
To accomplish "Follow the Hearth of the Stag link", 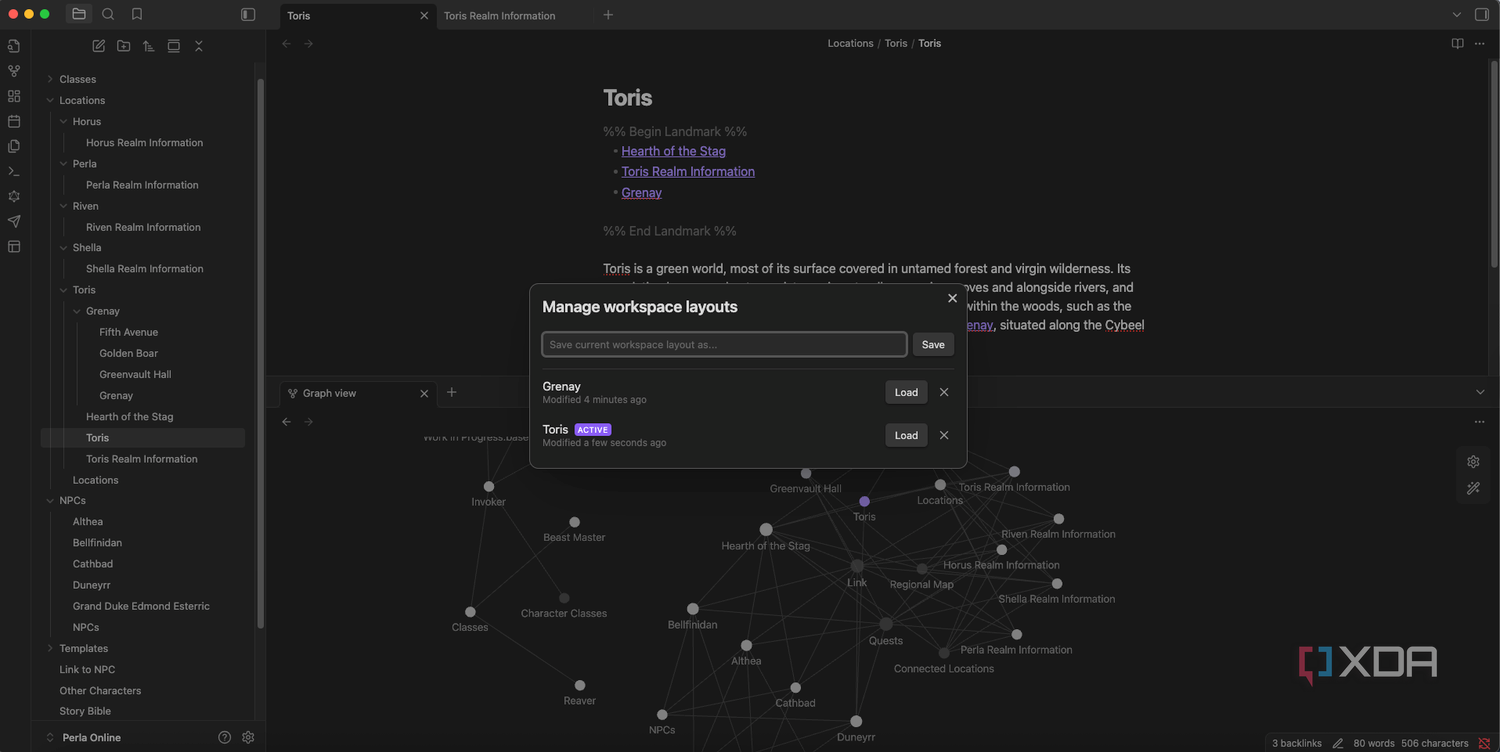I will (674, 151).
